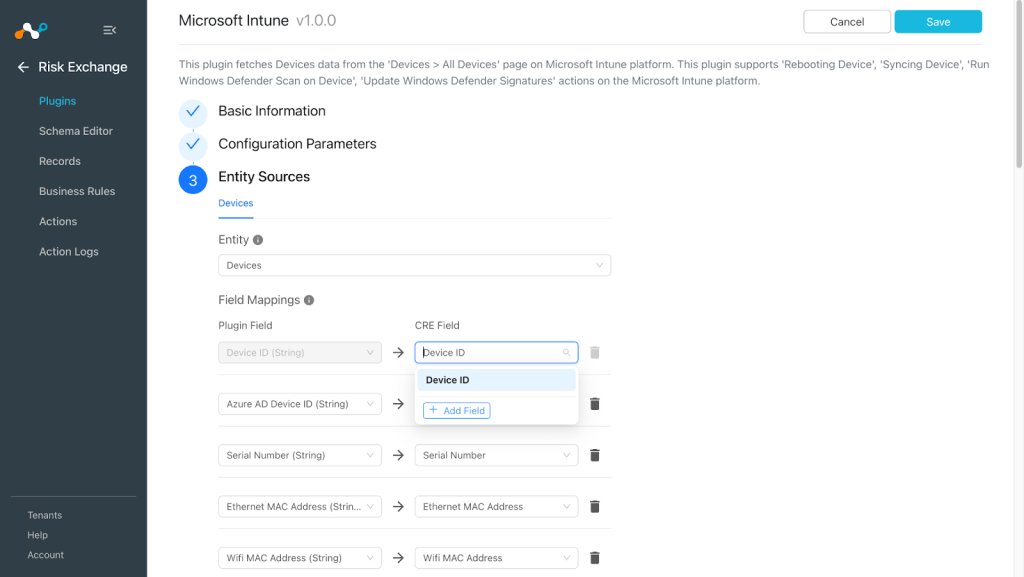1024x577 pixels.
Task: Click the Microsoft Intune title text
Action: tap(234, 21)
